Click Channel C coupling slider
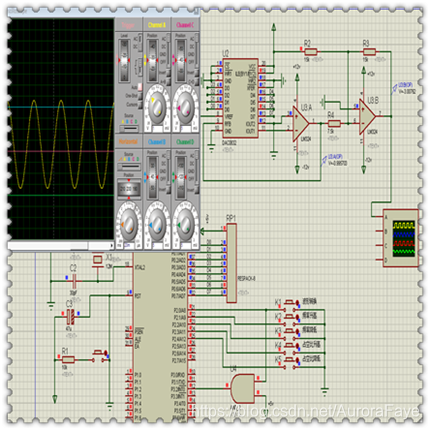430x430 pixels. 197,51
